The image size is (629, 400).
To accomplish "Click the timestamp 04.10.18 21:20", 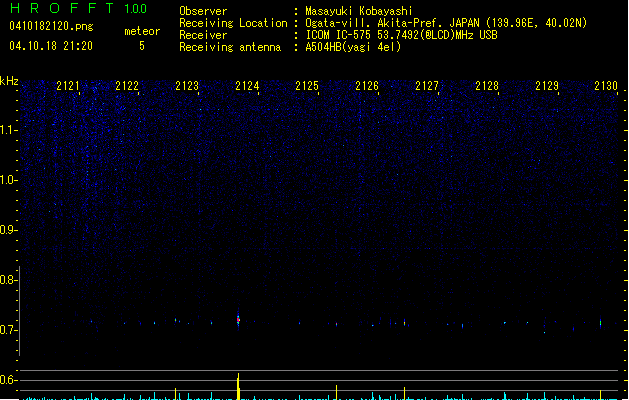I will (51, 46).
